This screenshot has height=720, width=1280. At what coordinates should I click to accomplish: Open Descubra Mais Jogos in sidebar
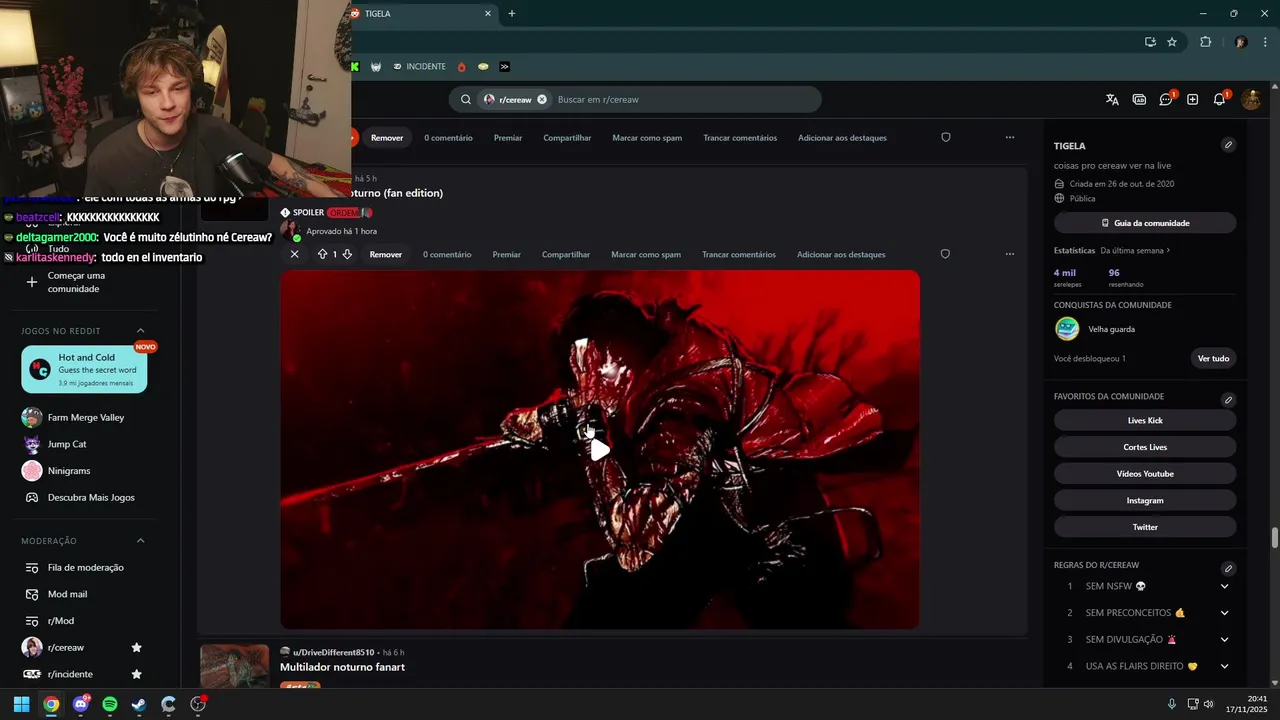[x=91, y=497]
